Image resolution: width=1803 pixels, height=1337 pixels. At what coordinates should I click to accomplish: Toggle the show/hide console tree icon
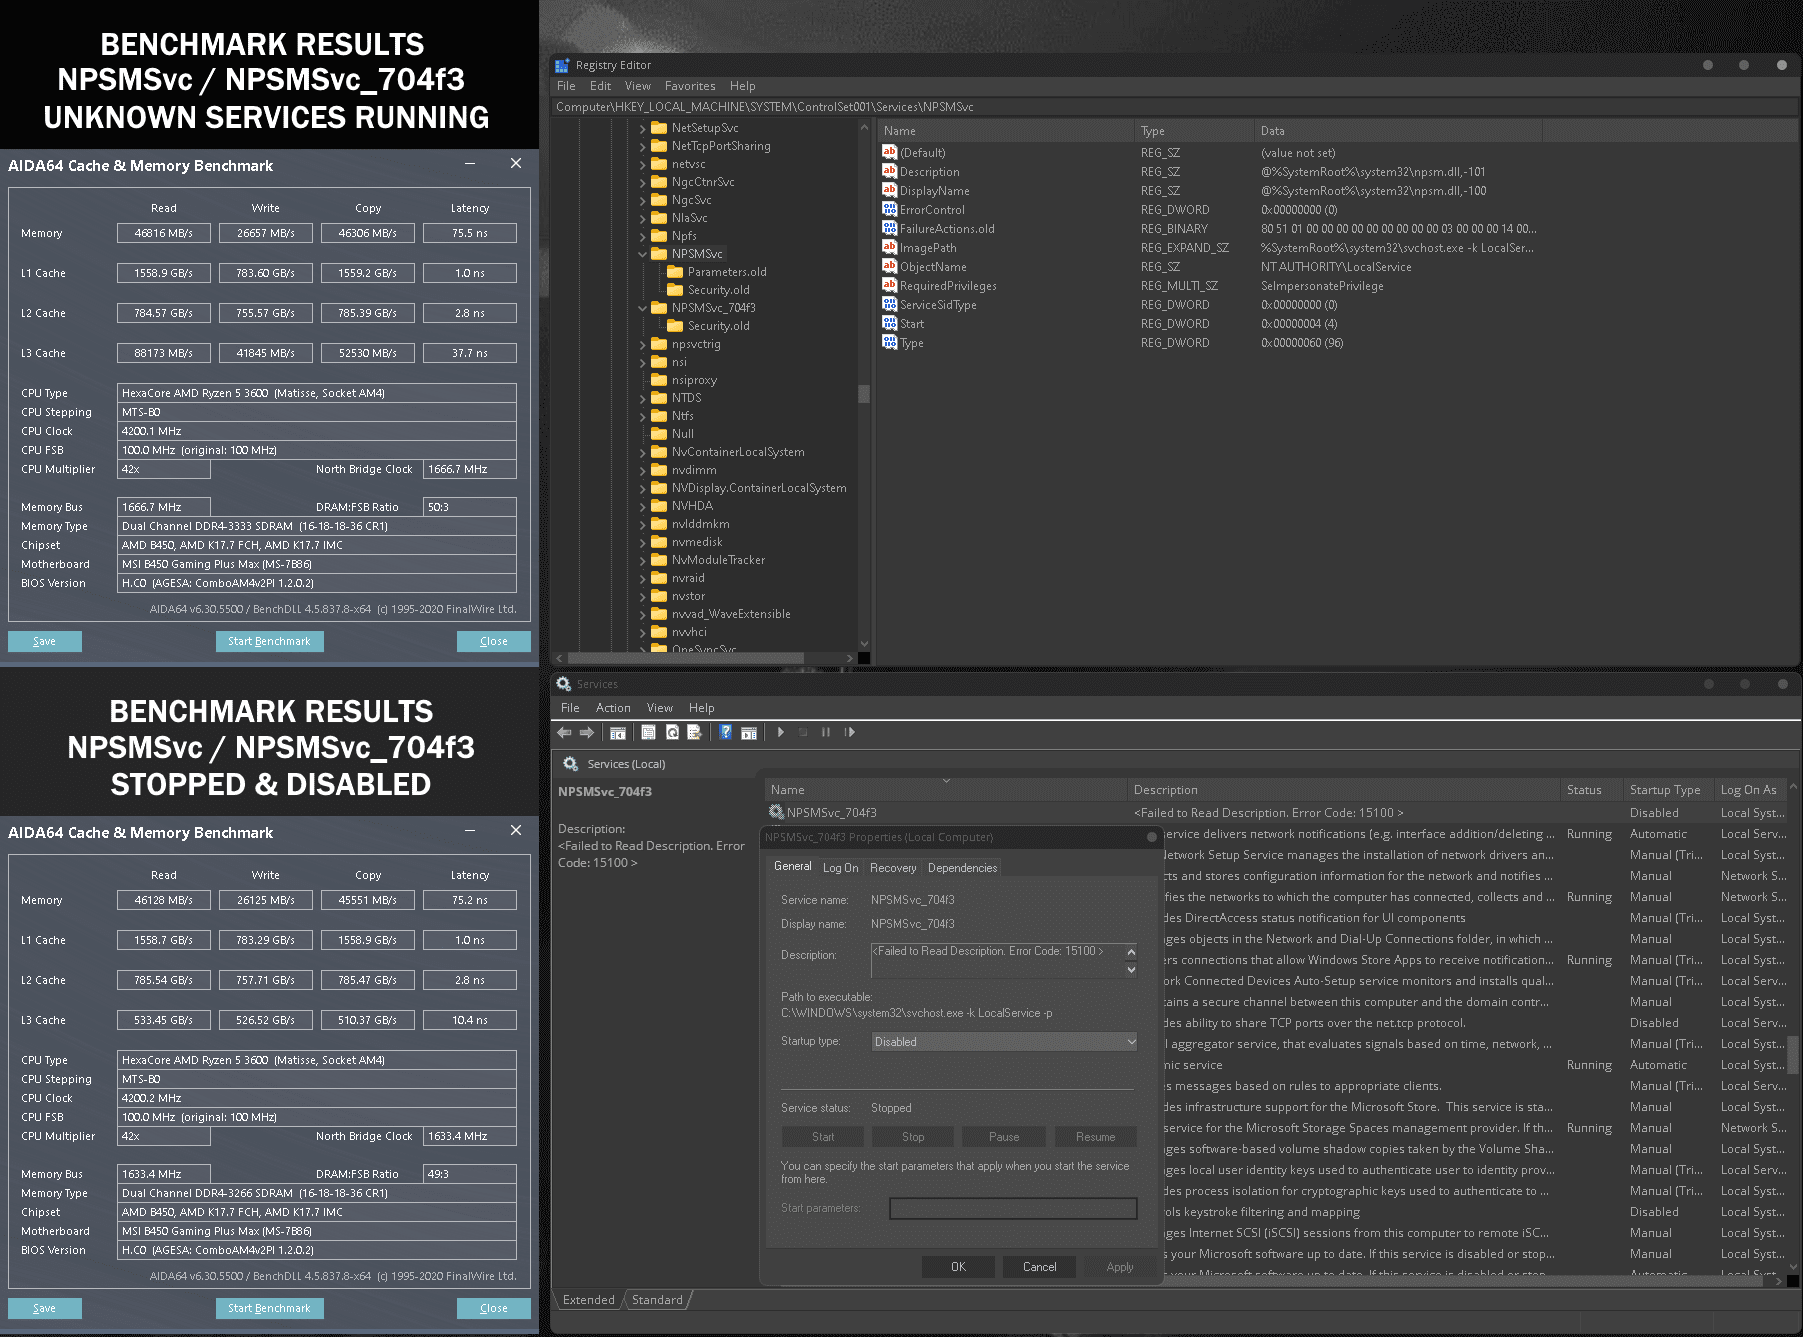point(618,733)
